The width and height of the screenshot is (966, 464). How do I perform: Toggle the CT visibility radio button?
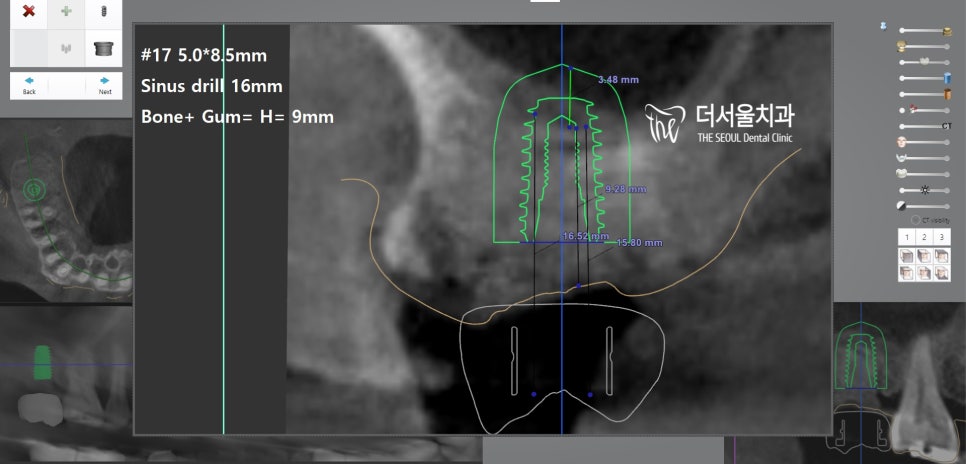915,219
